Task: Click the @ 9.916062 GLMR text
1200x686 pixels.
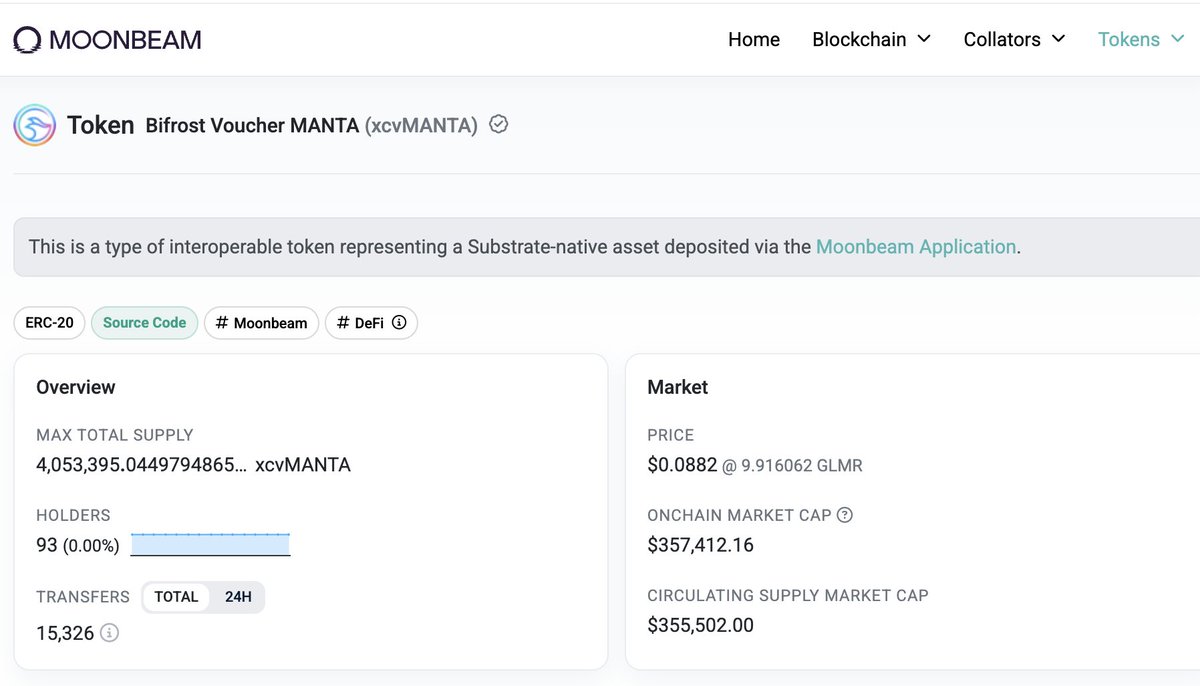Action: pyautogui.click(x=792, y=465)
